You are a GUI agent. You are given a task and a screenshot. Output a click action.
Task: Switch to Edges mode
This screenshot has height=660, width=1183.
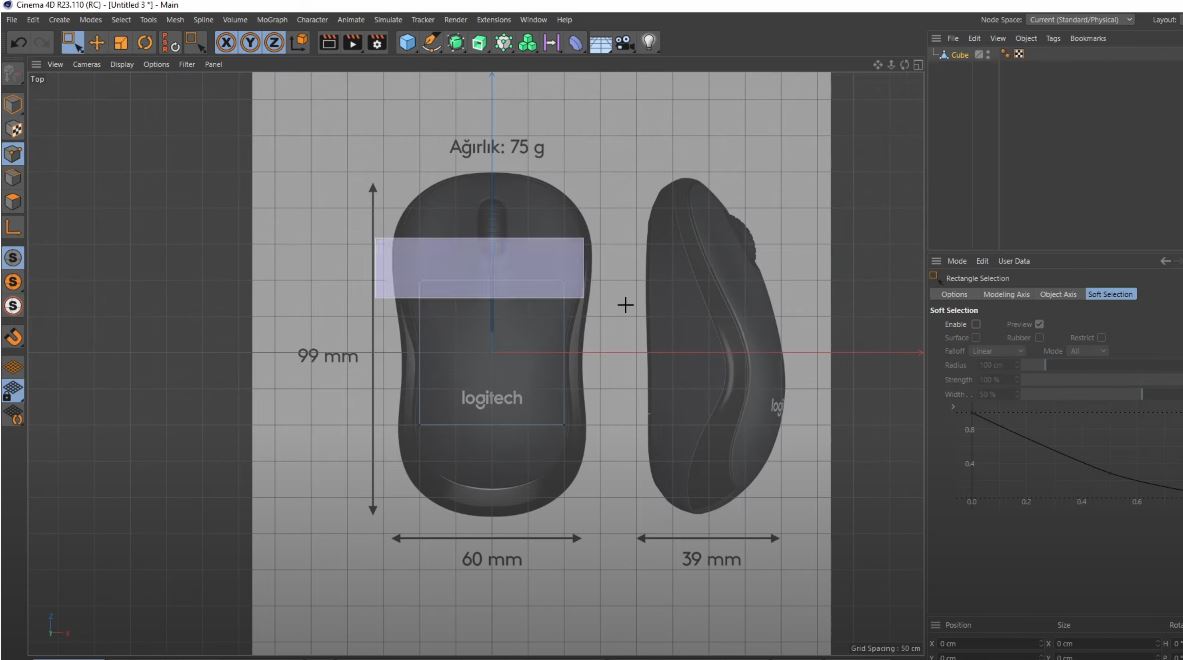[x=13, y=177]
